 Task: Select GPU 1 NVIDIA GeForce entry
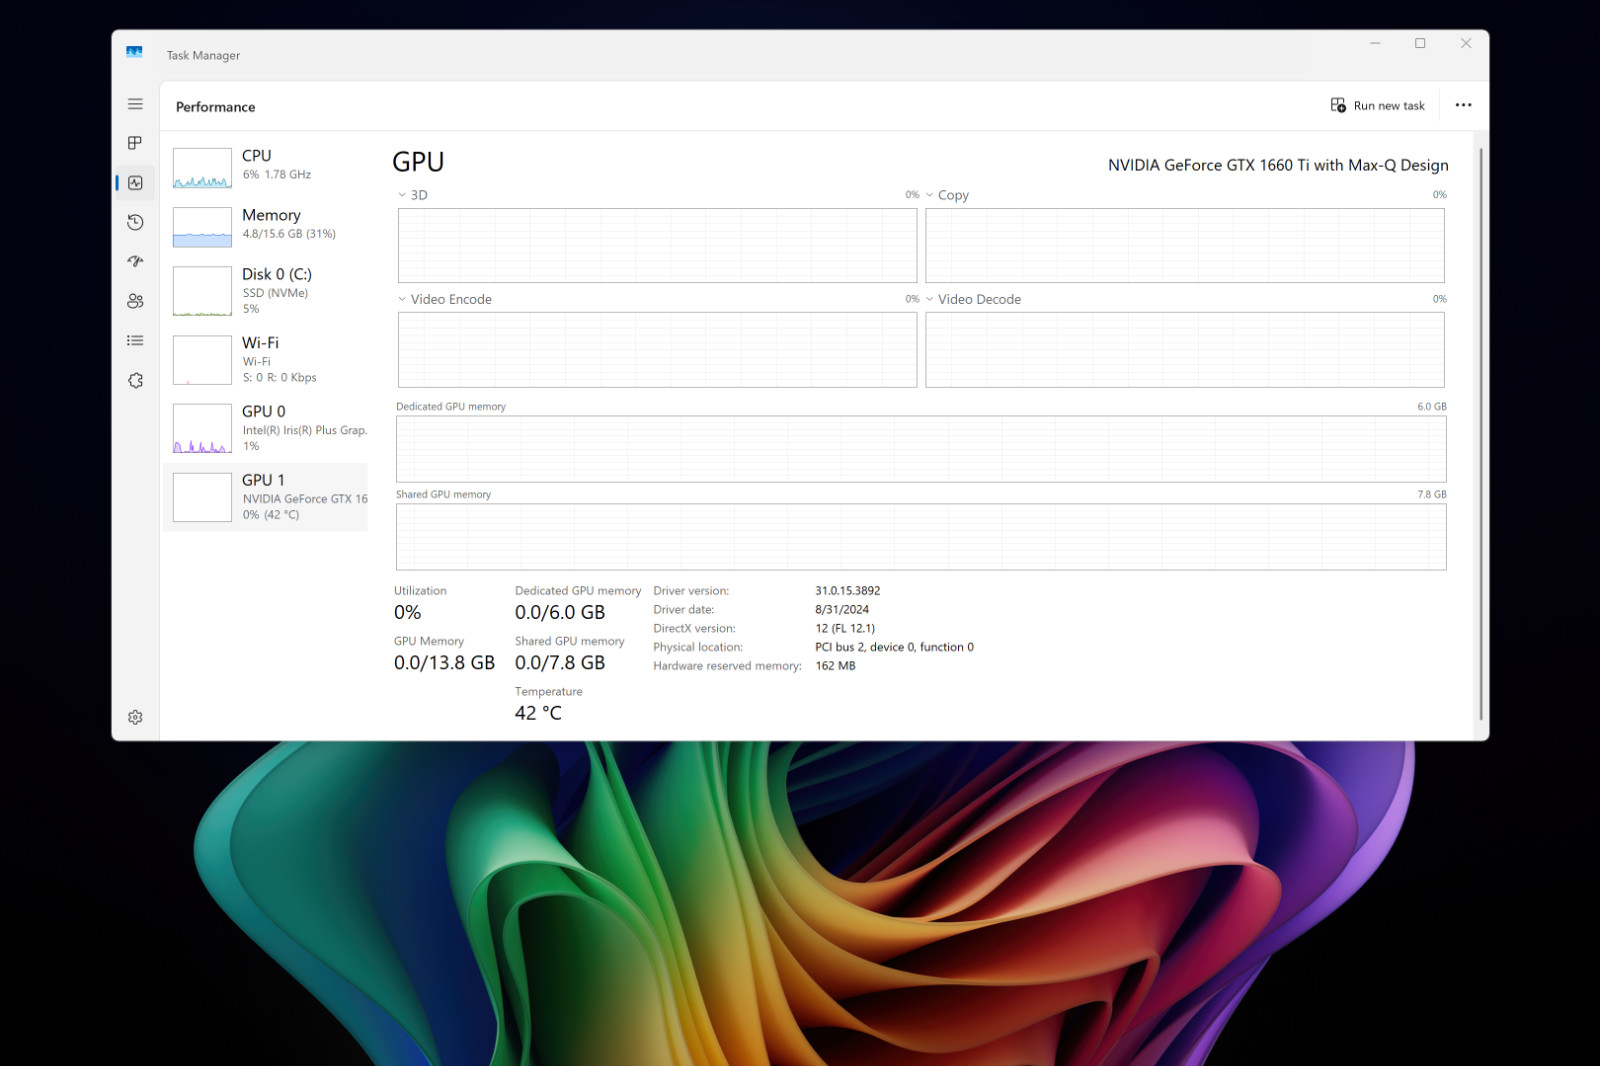(x=266, y=496)
